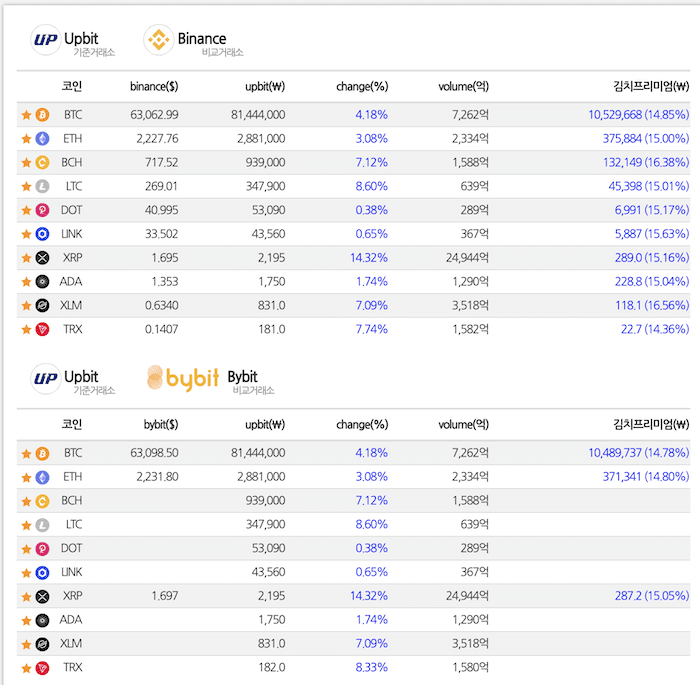Click the BCH coin icon in Binance table
Screen dimensions: 700x685
click(x=42, y=162)
